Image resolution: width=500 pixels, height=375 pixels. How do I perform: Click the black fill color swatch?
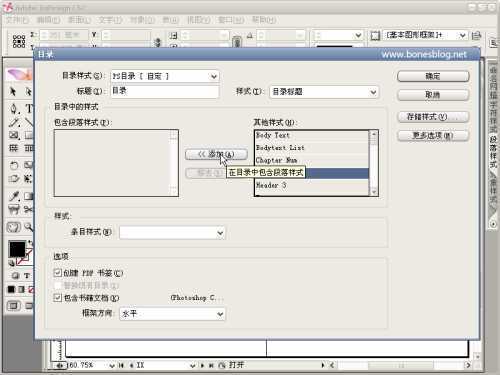pos(17,249)
